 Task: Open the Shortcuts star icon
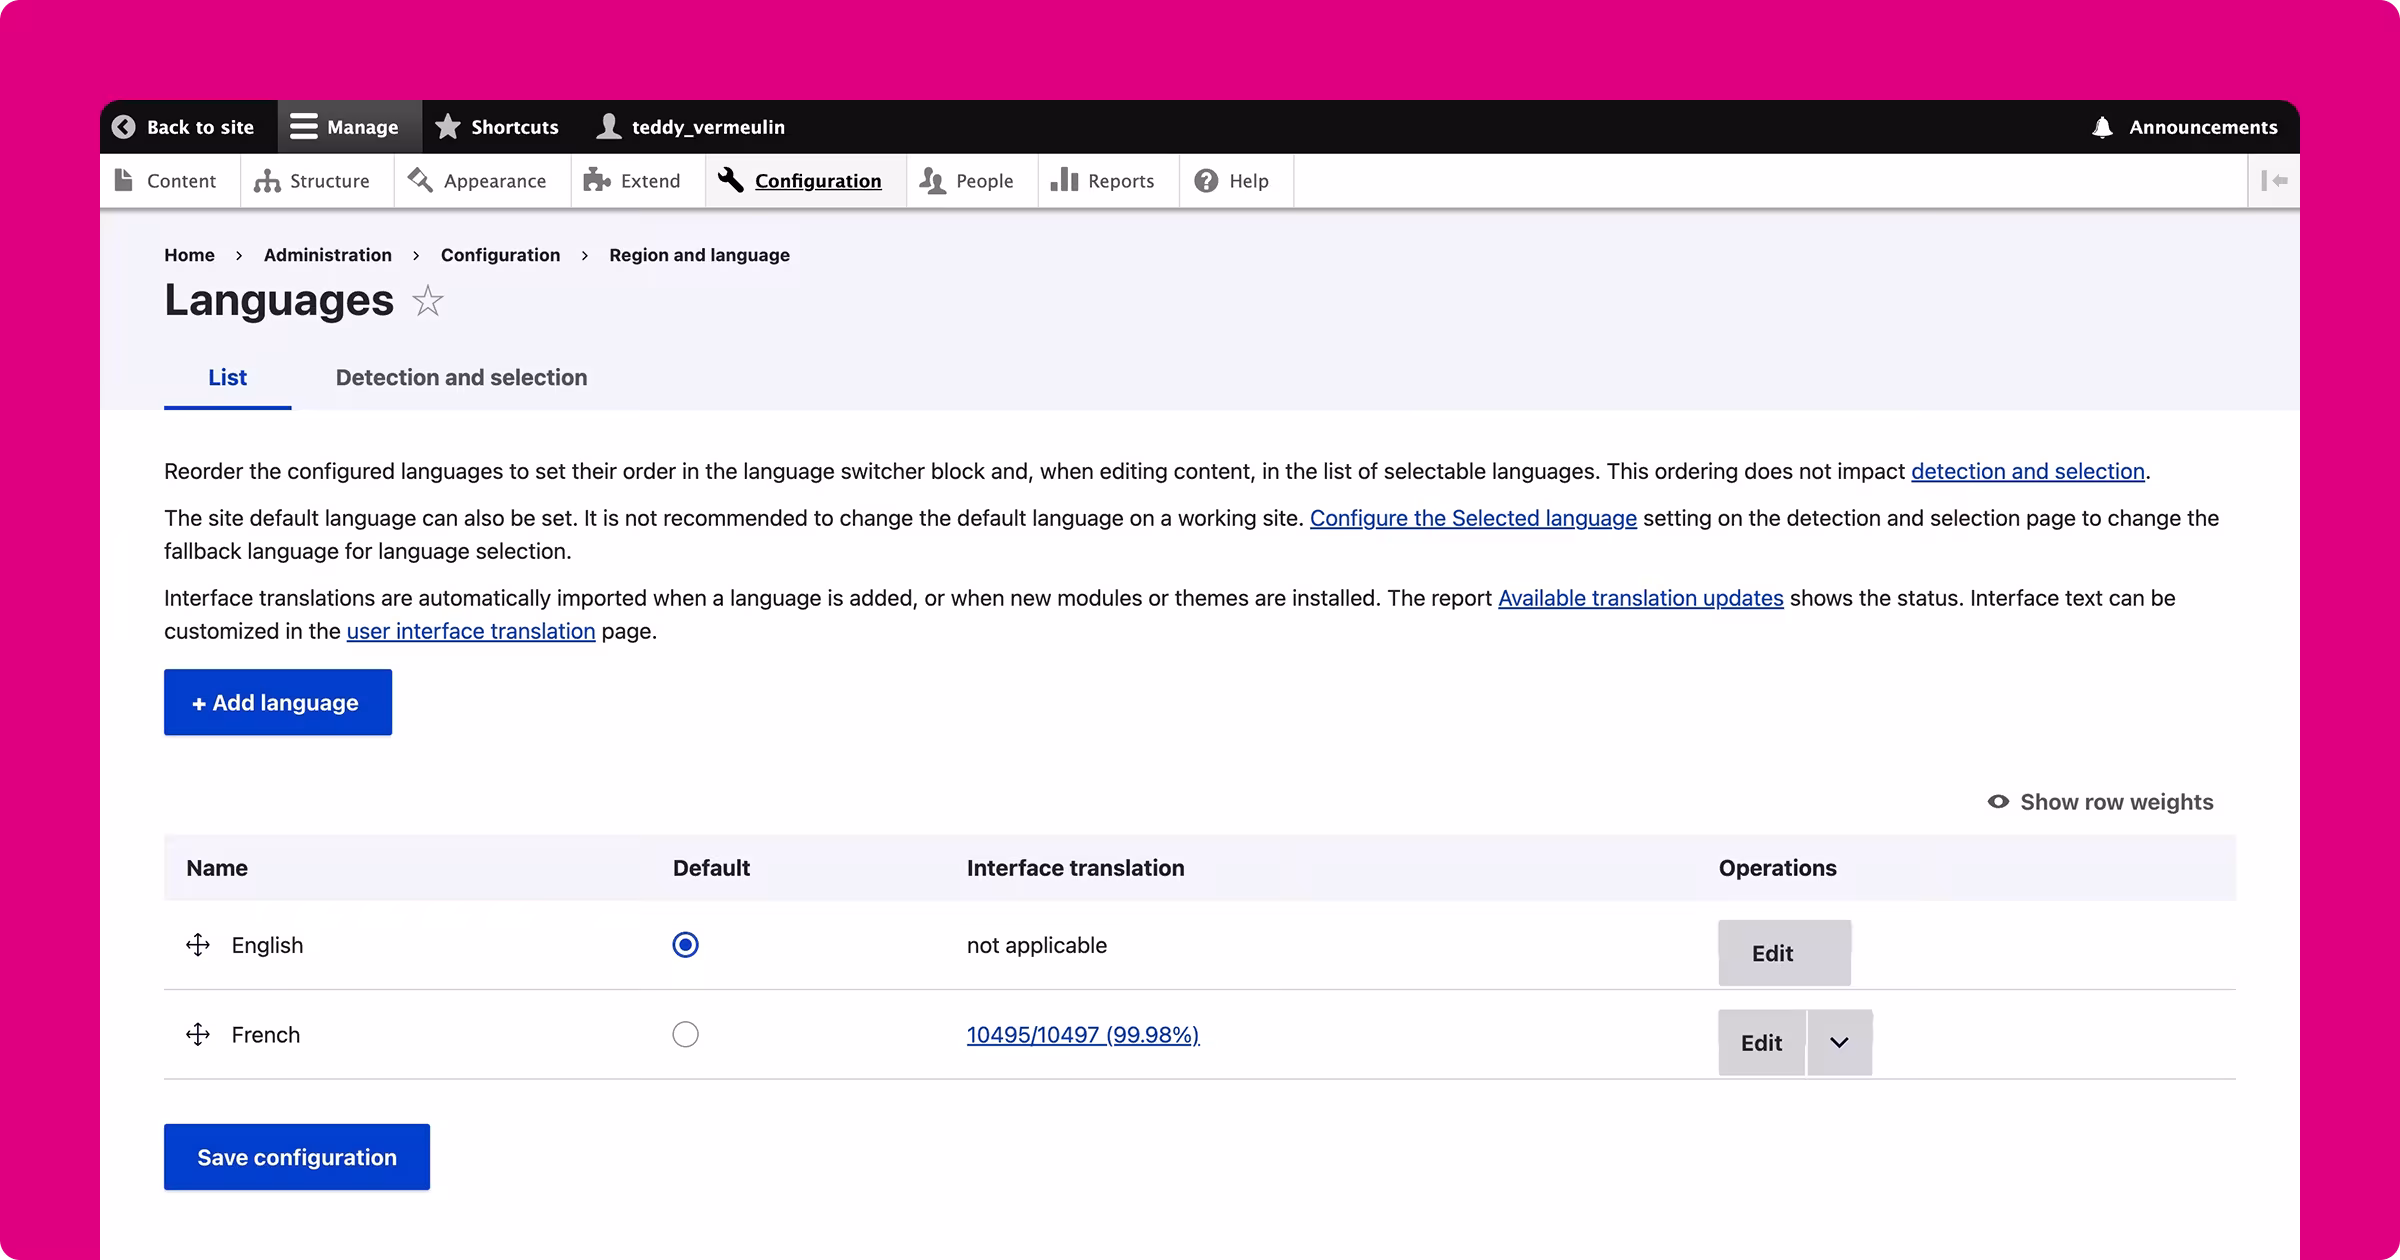point(447,127)
